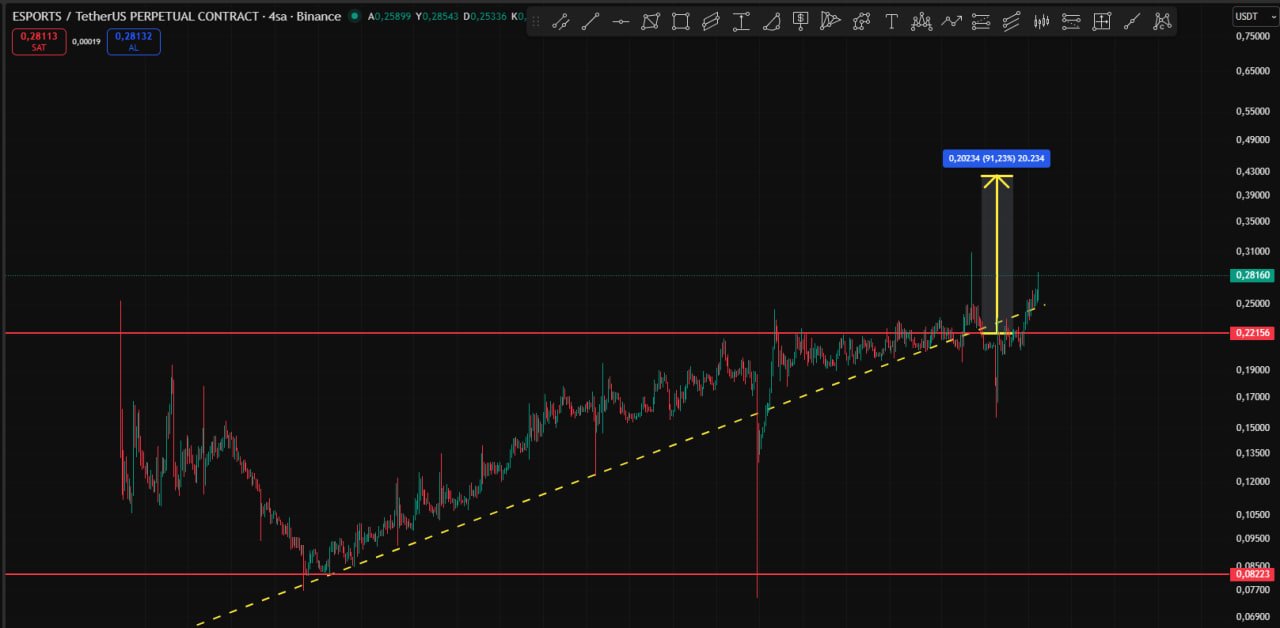Select the horizontal levels tool beside the Gann Box icon
The width and height of the screenshot is (1280, 628).
tap(1071, 21)
